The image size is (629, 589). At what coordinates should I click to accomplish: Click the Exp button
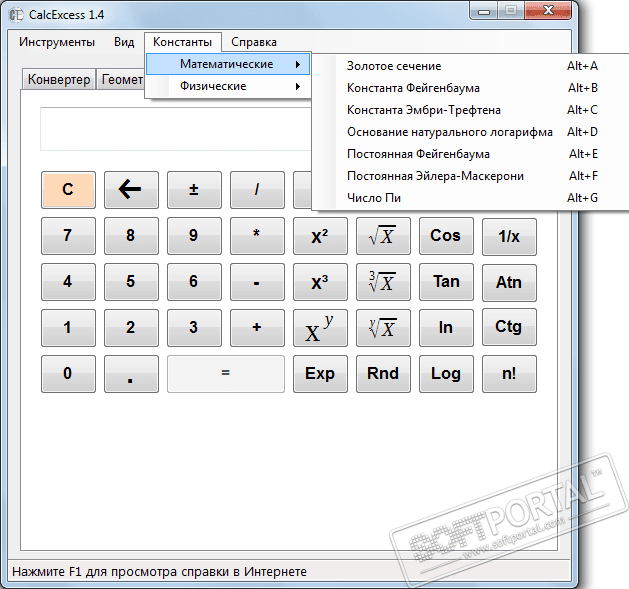click(x=320, y=374)
